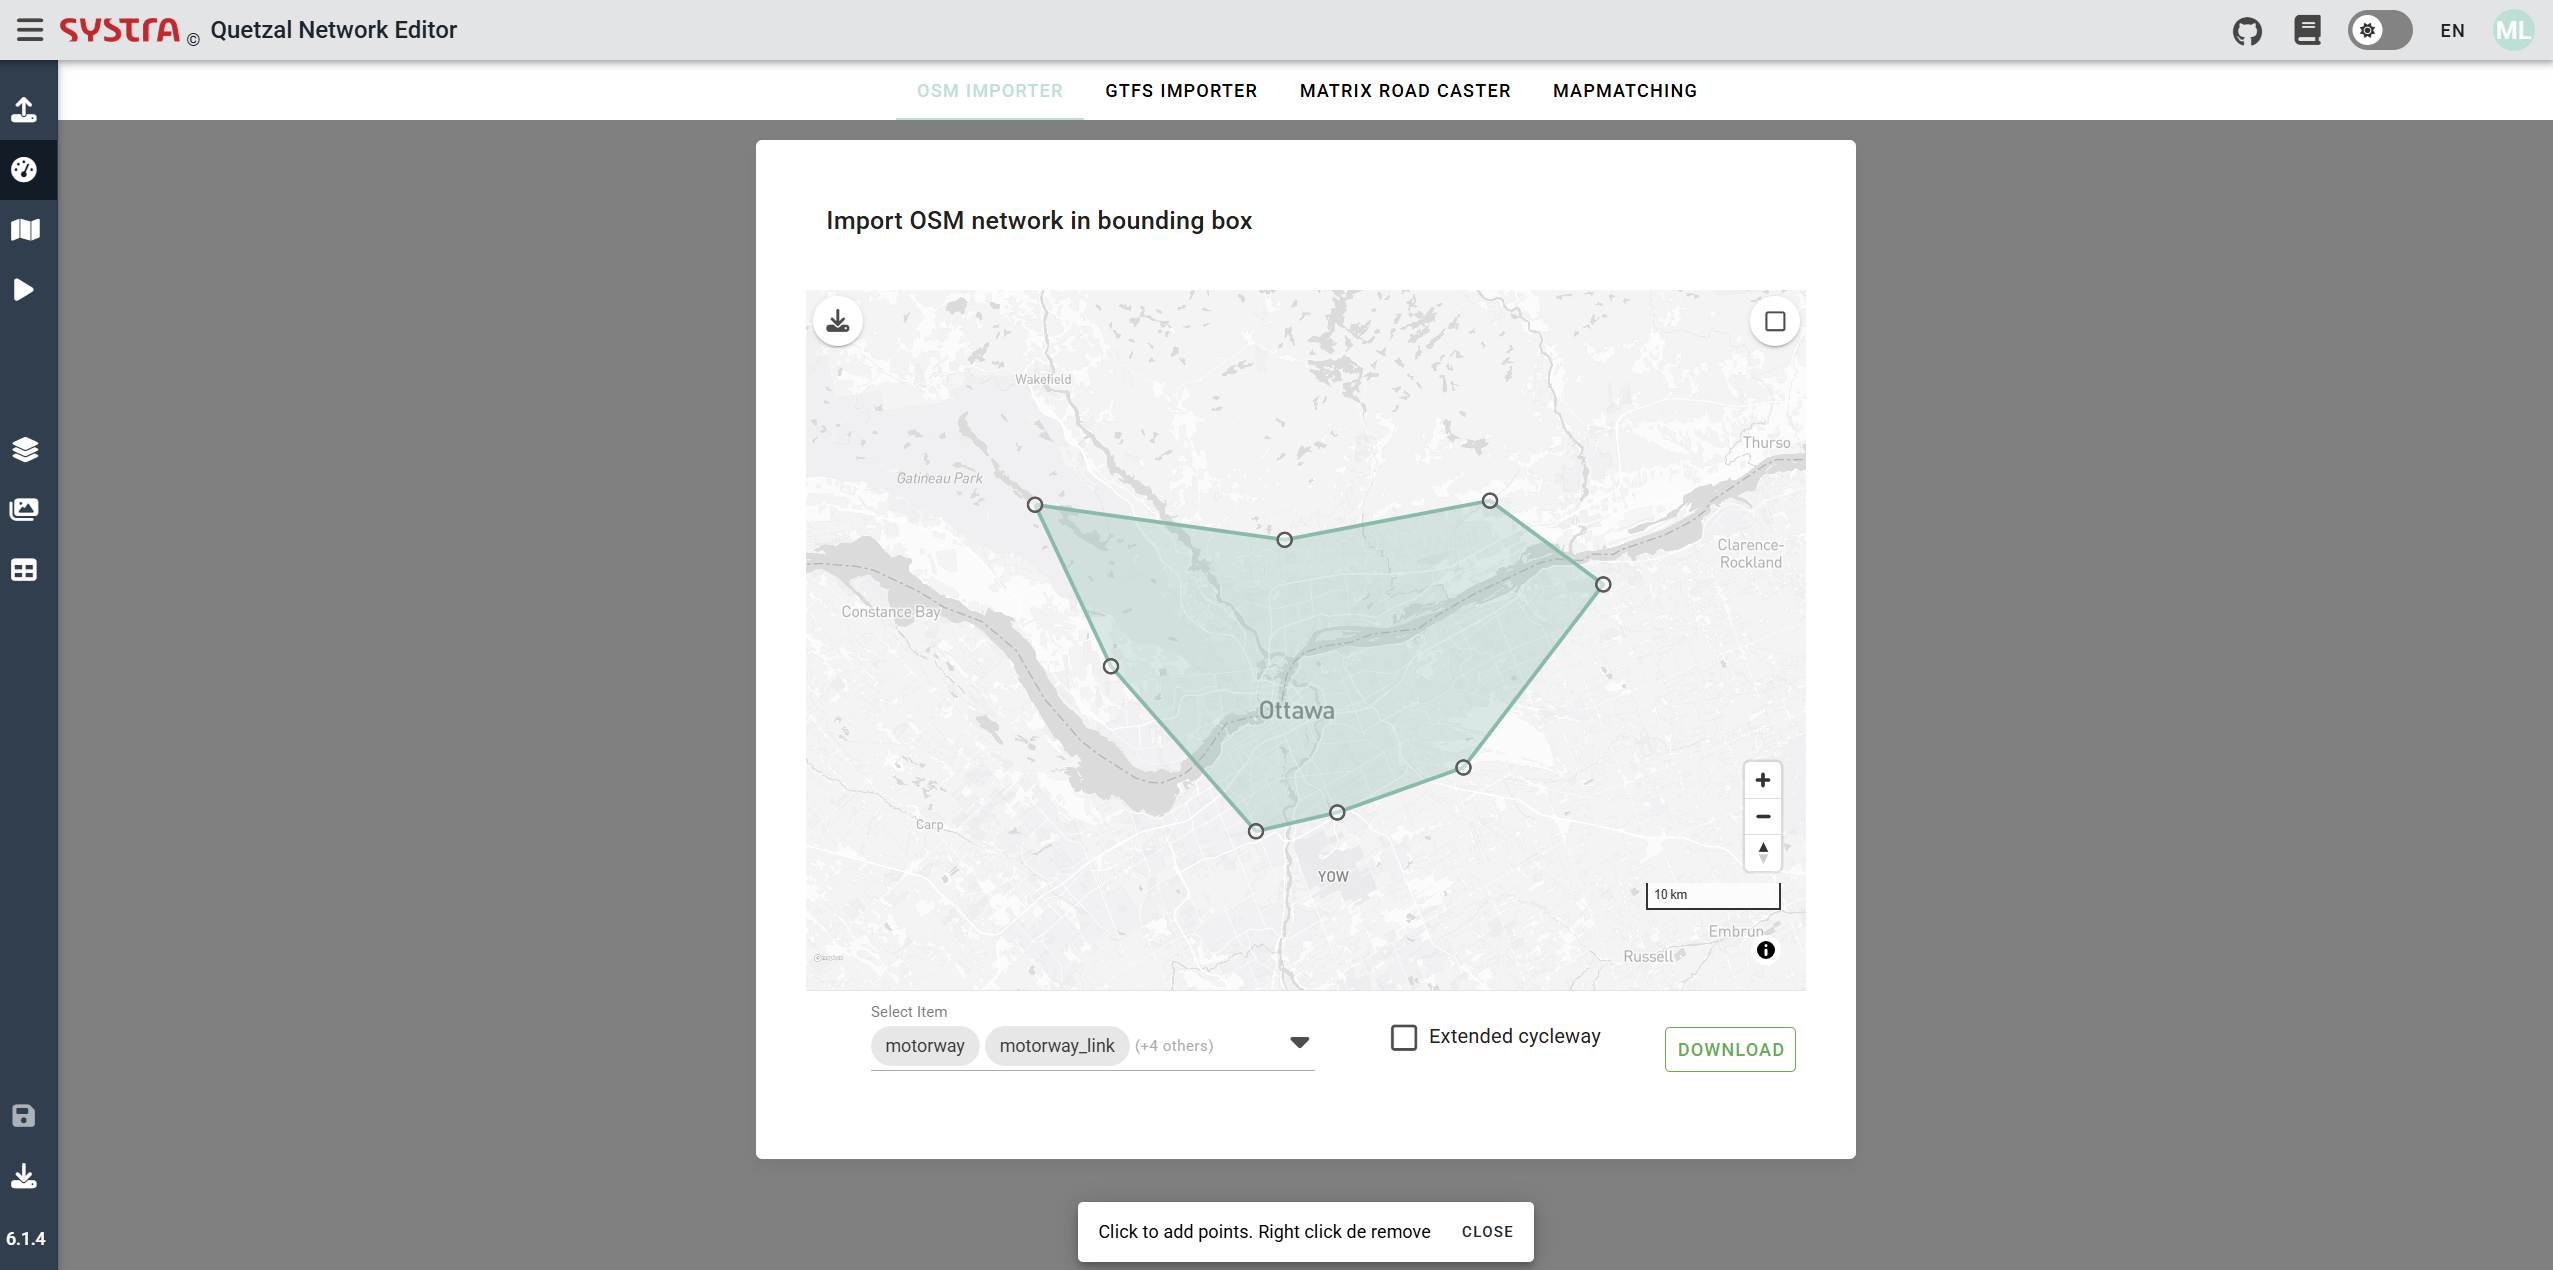Enable the Extended cycleway checkbox
Viewport: 2553px width, 1270px height.
(x=1404, y=1037)
